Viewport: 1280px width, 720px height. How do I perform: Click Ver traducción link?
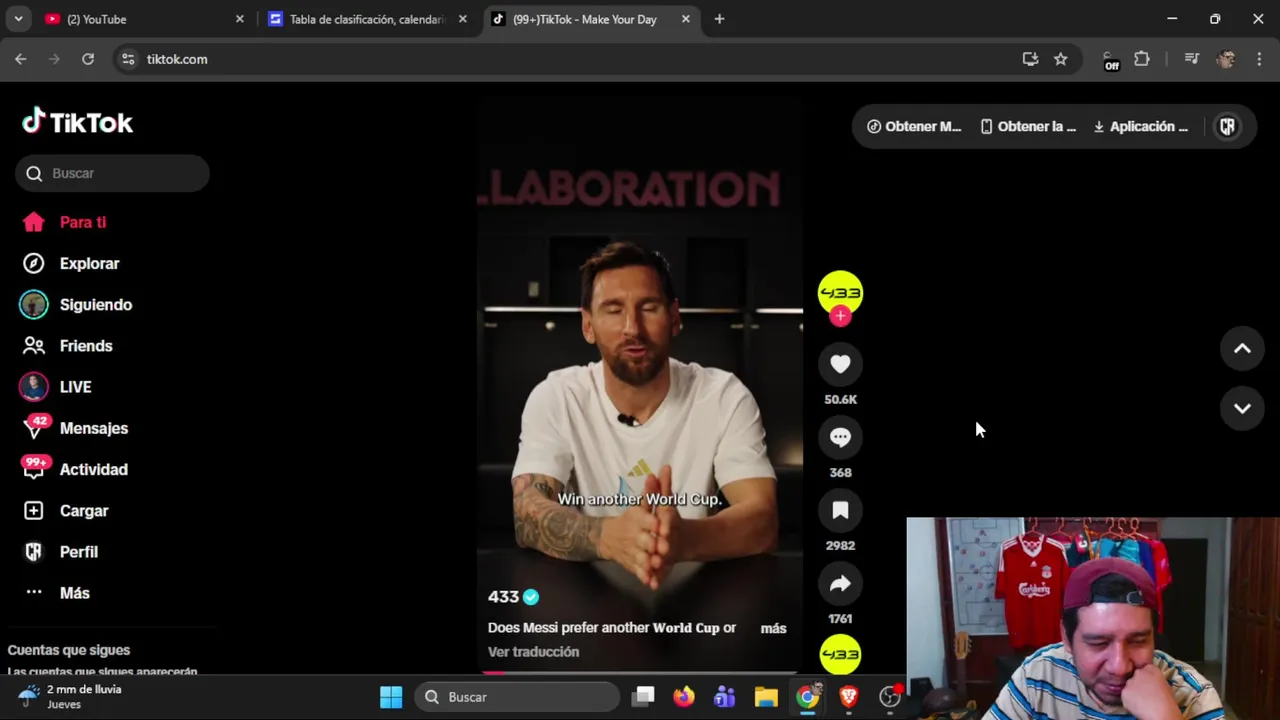coord(533,651)
